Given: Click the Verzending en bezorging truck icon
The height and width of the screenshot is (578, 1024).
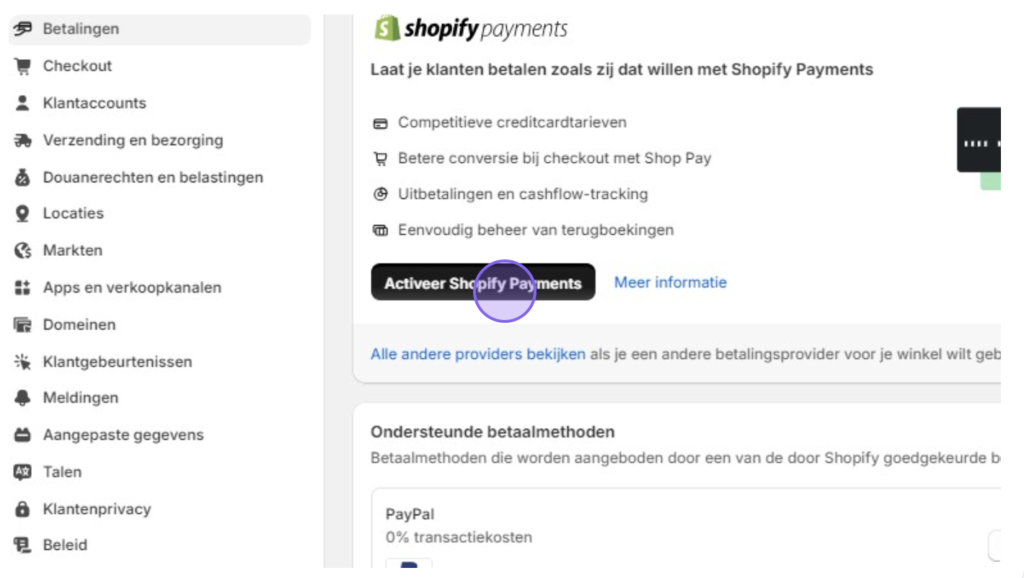Looking at the screenshot, I should 23,140.
